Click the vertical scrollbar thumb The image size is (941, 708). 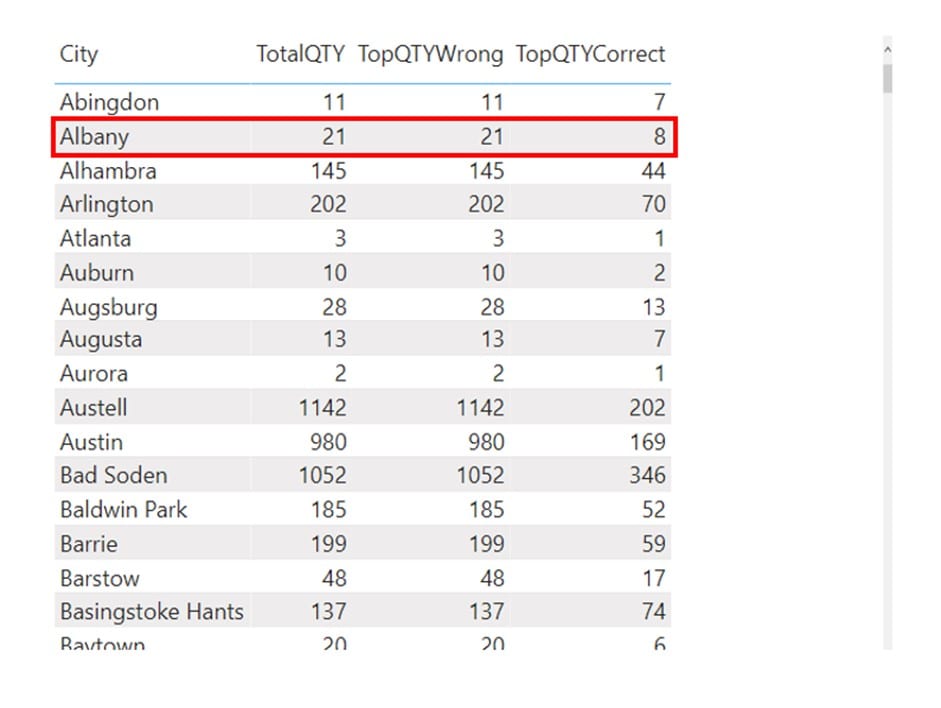click(x=888, y=79)
